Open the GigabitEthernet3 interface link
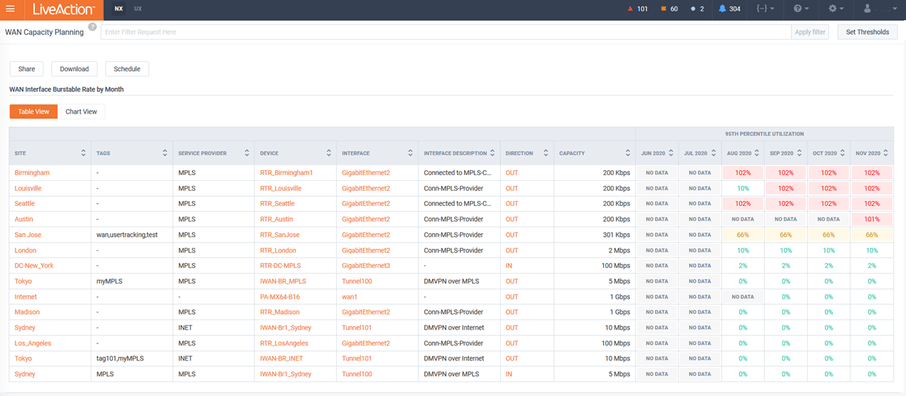This screenshot has width=906, height=396. 366,265
